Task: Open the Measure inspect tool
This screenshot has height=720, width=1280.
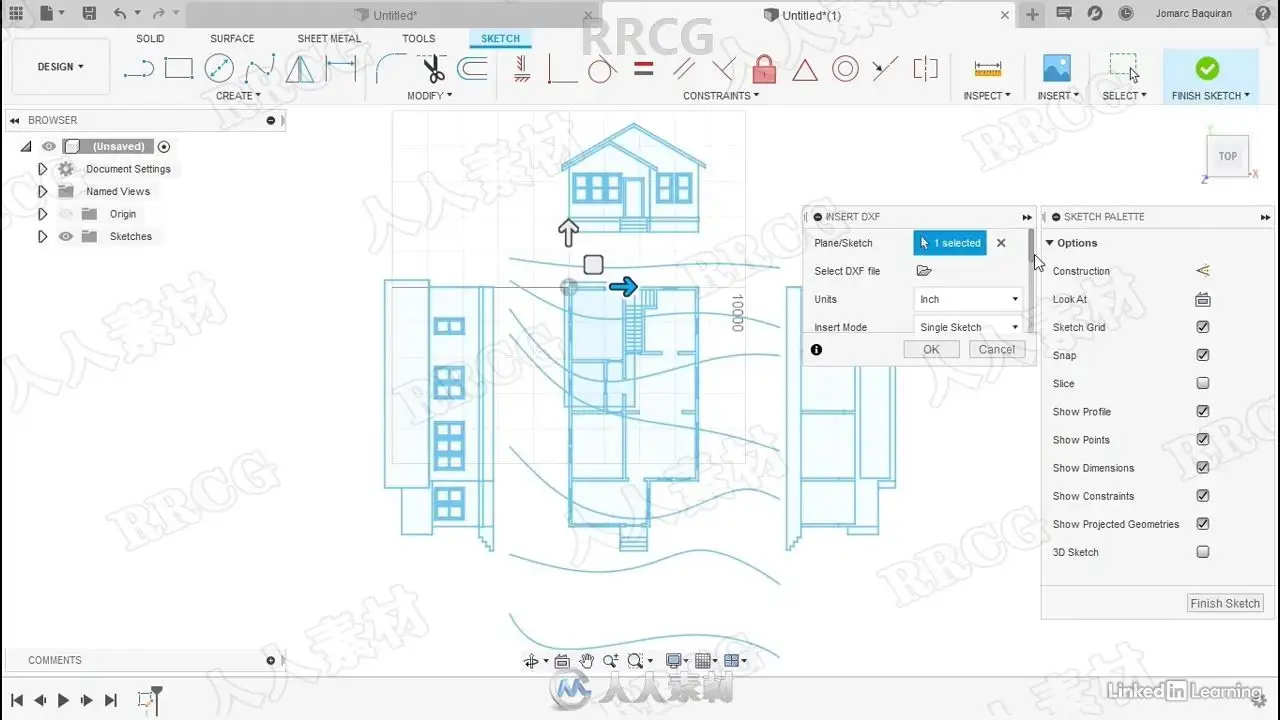Action: pyautogui.click(x=987, y=68)
